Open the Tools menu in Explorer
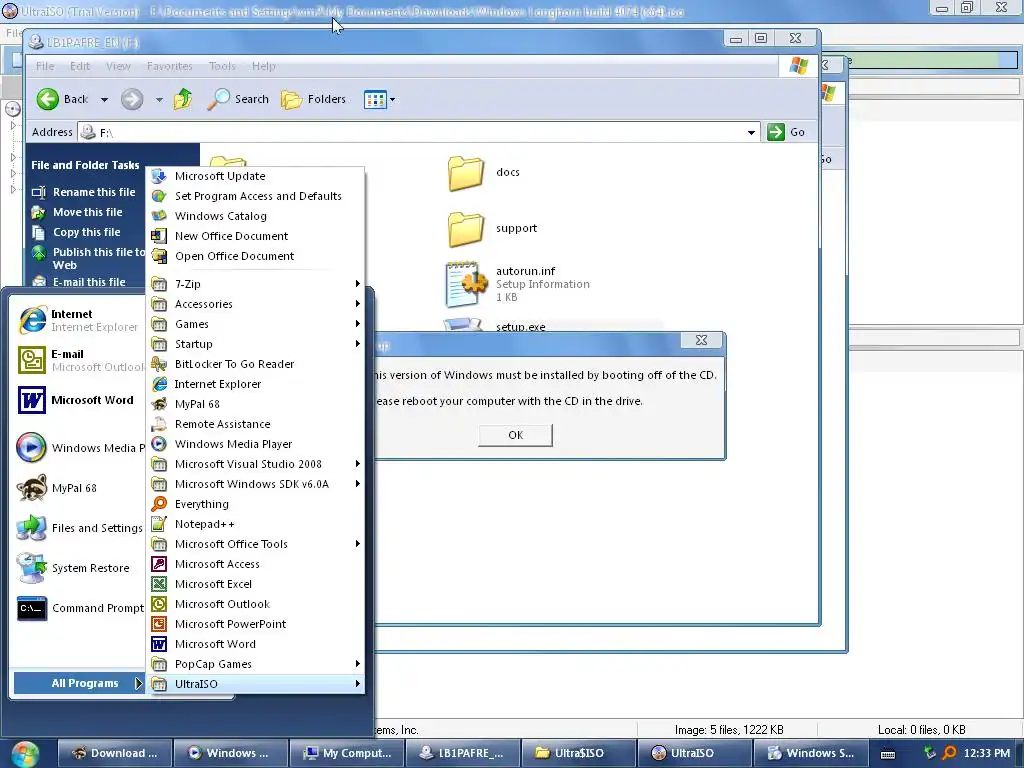The image size is (1024, 768). [x=222, y=66]
